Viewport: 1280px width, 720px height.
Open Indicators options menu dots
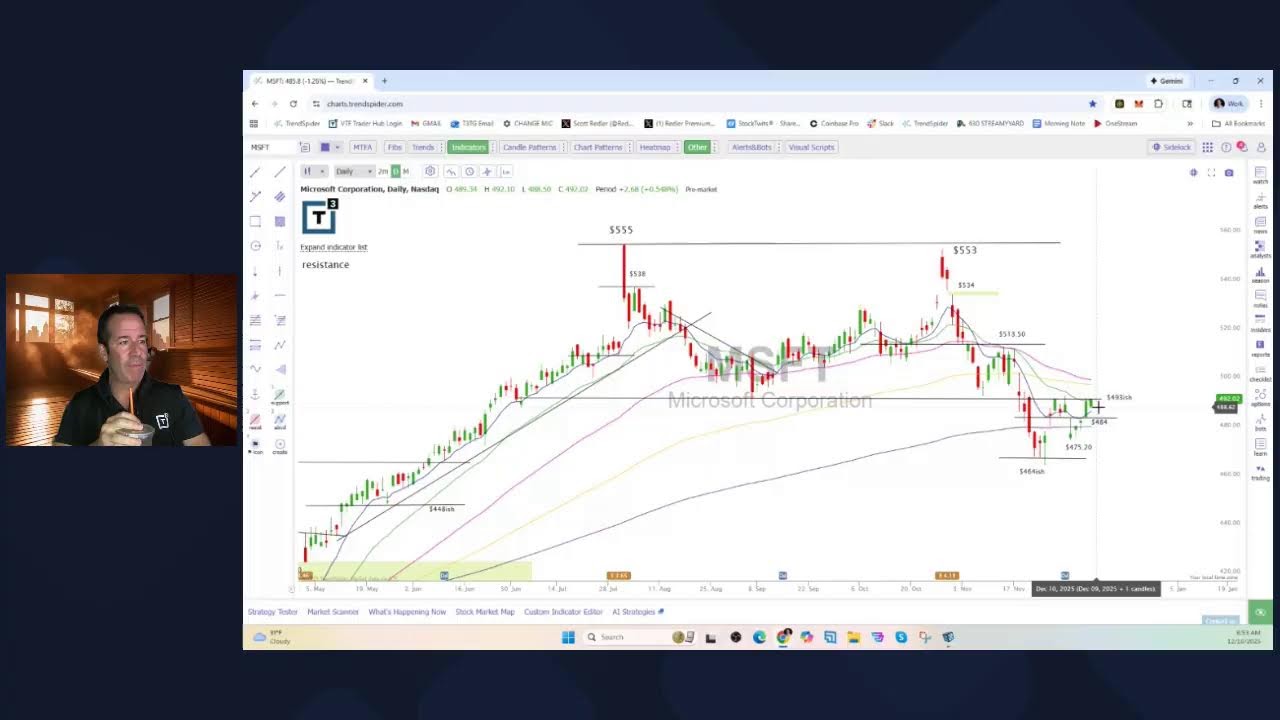[493, 147]
